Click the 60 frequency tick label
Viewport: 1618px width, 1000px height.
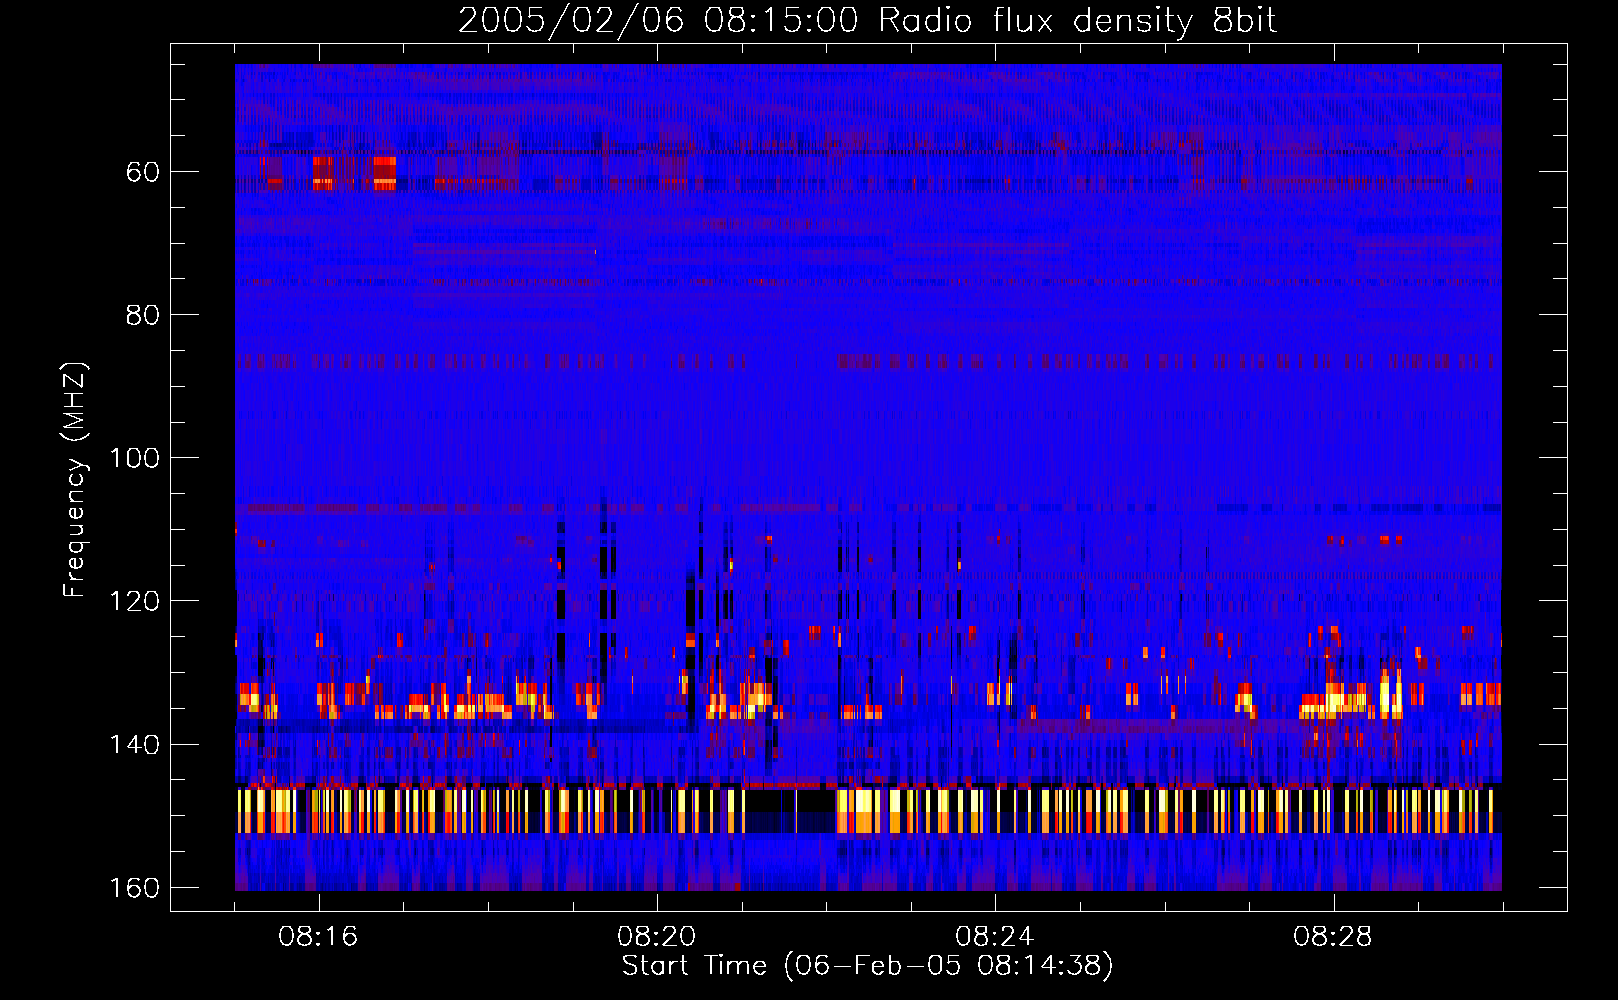pyautogui.click(x=142, y=172)
